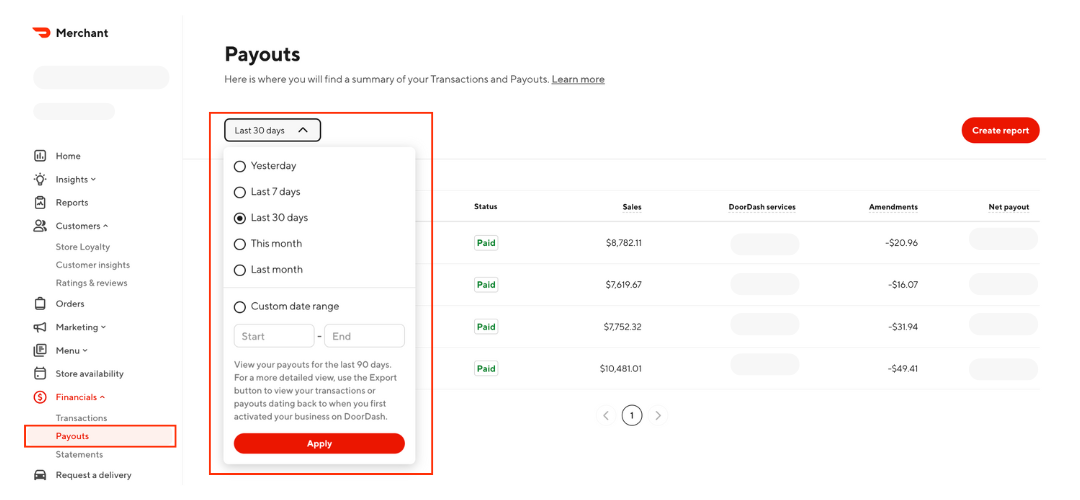
Task: Click the Request a delivery car icon
Action: (x=40, y=475)
